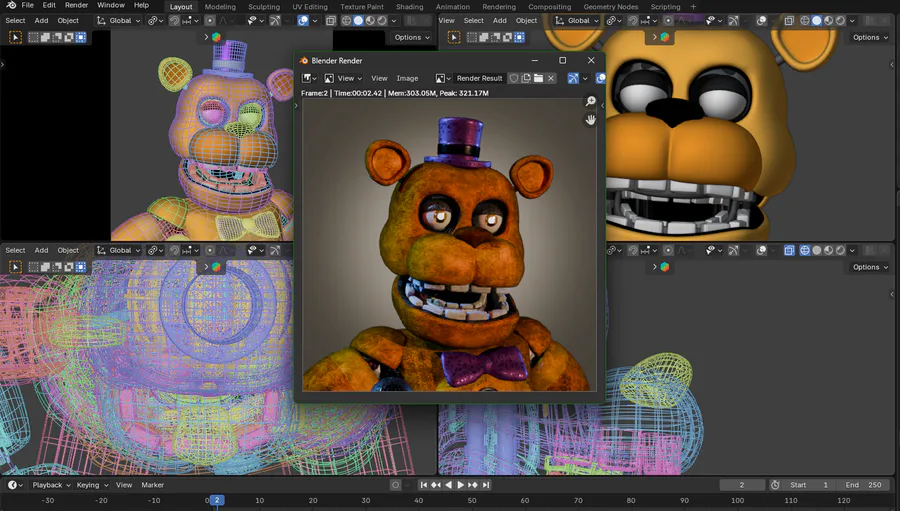Select the Tweak tool in top-left viewport
The width and height of the screenshot is (900, 511).
tap(15, 37)
